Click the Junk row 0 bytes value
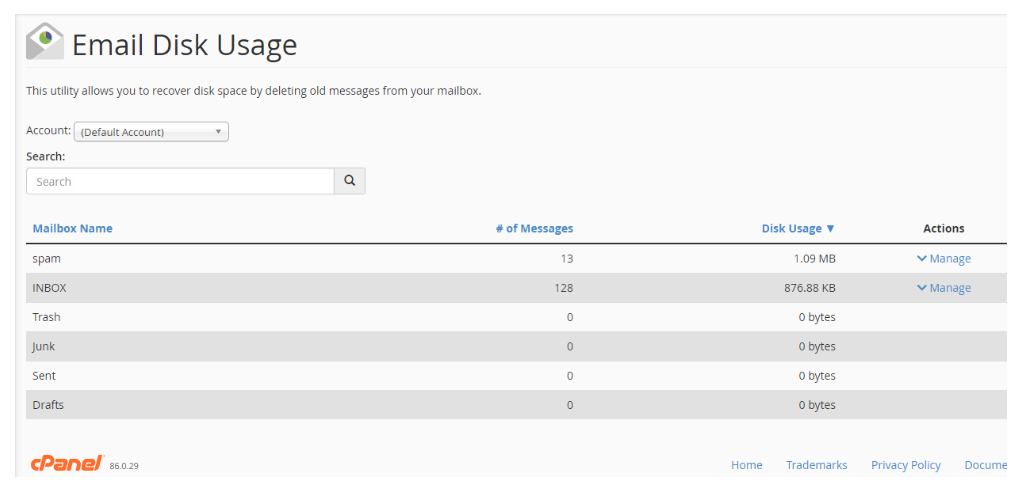The width and height of the screenshot is (1020, 501). (x=816, y=346)
